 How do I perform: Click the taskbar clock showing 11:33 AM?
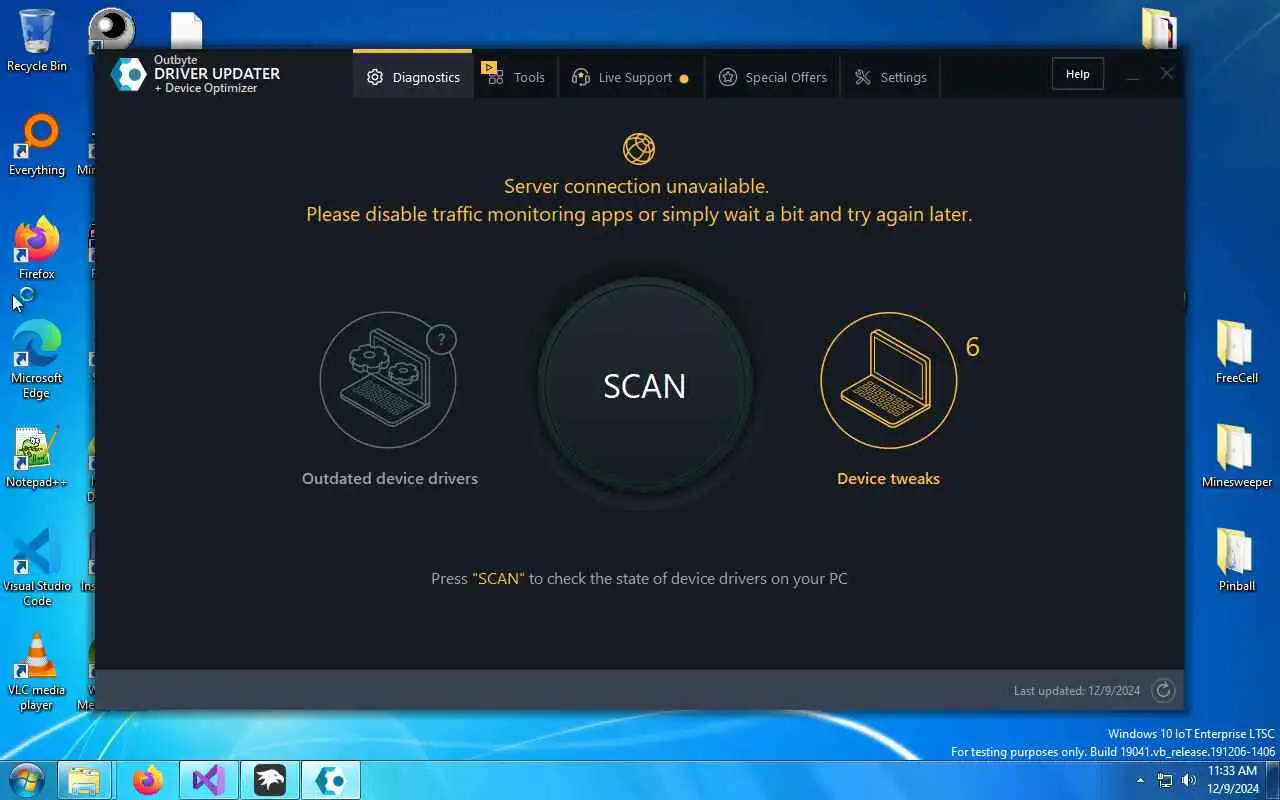point(1232,780)
